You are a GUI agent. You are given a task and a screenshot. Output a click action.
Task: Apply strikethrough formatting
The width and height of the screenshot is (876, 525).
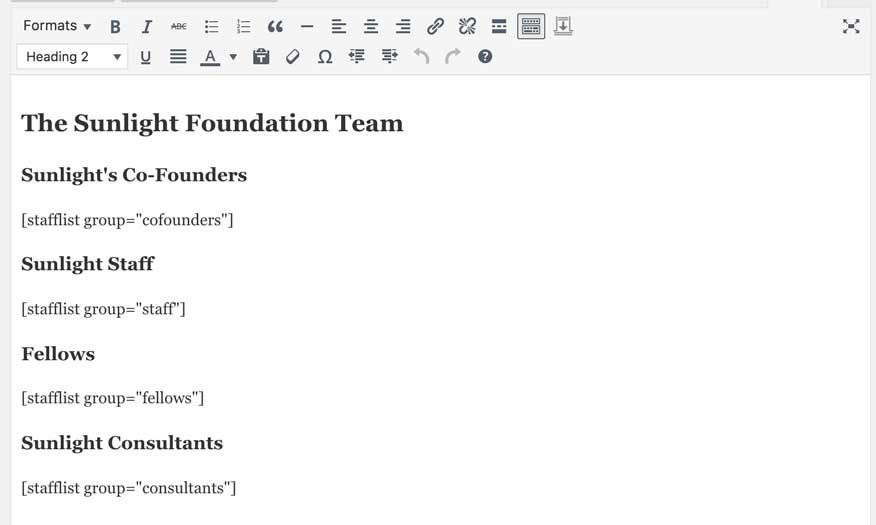(179, 26)
